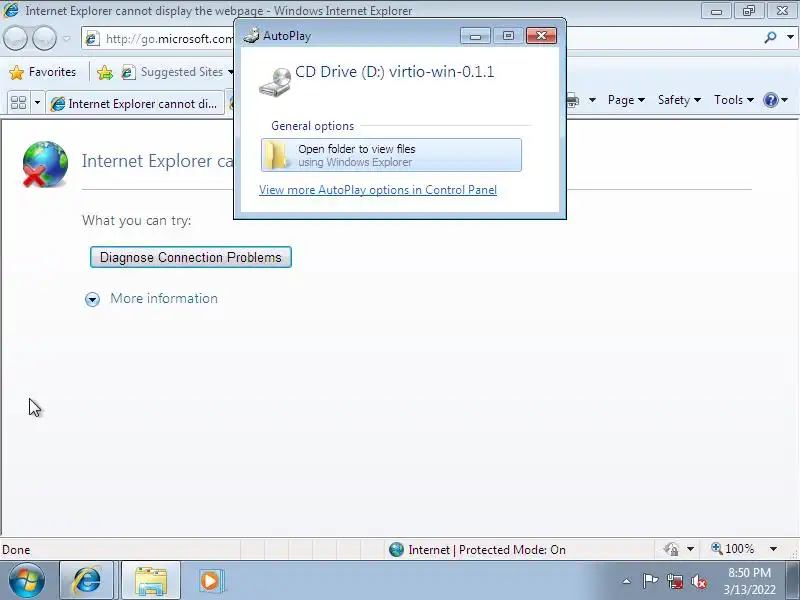The image size is (800, 600).
Task: Open the status bar privacy dropdown arrow
Action: click(690, 549)
